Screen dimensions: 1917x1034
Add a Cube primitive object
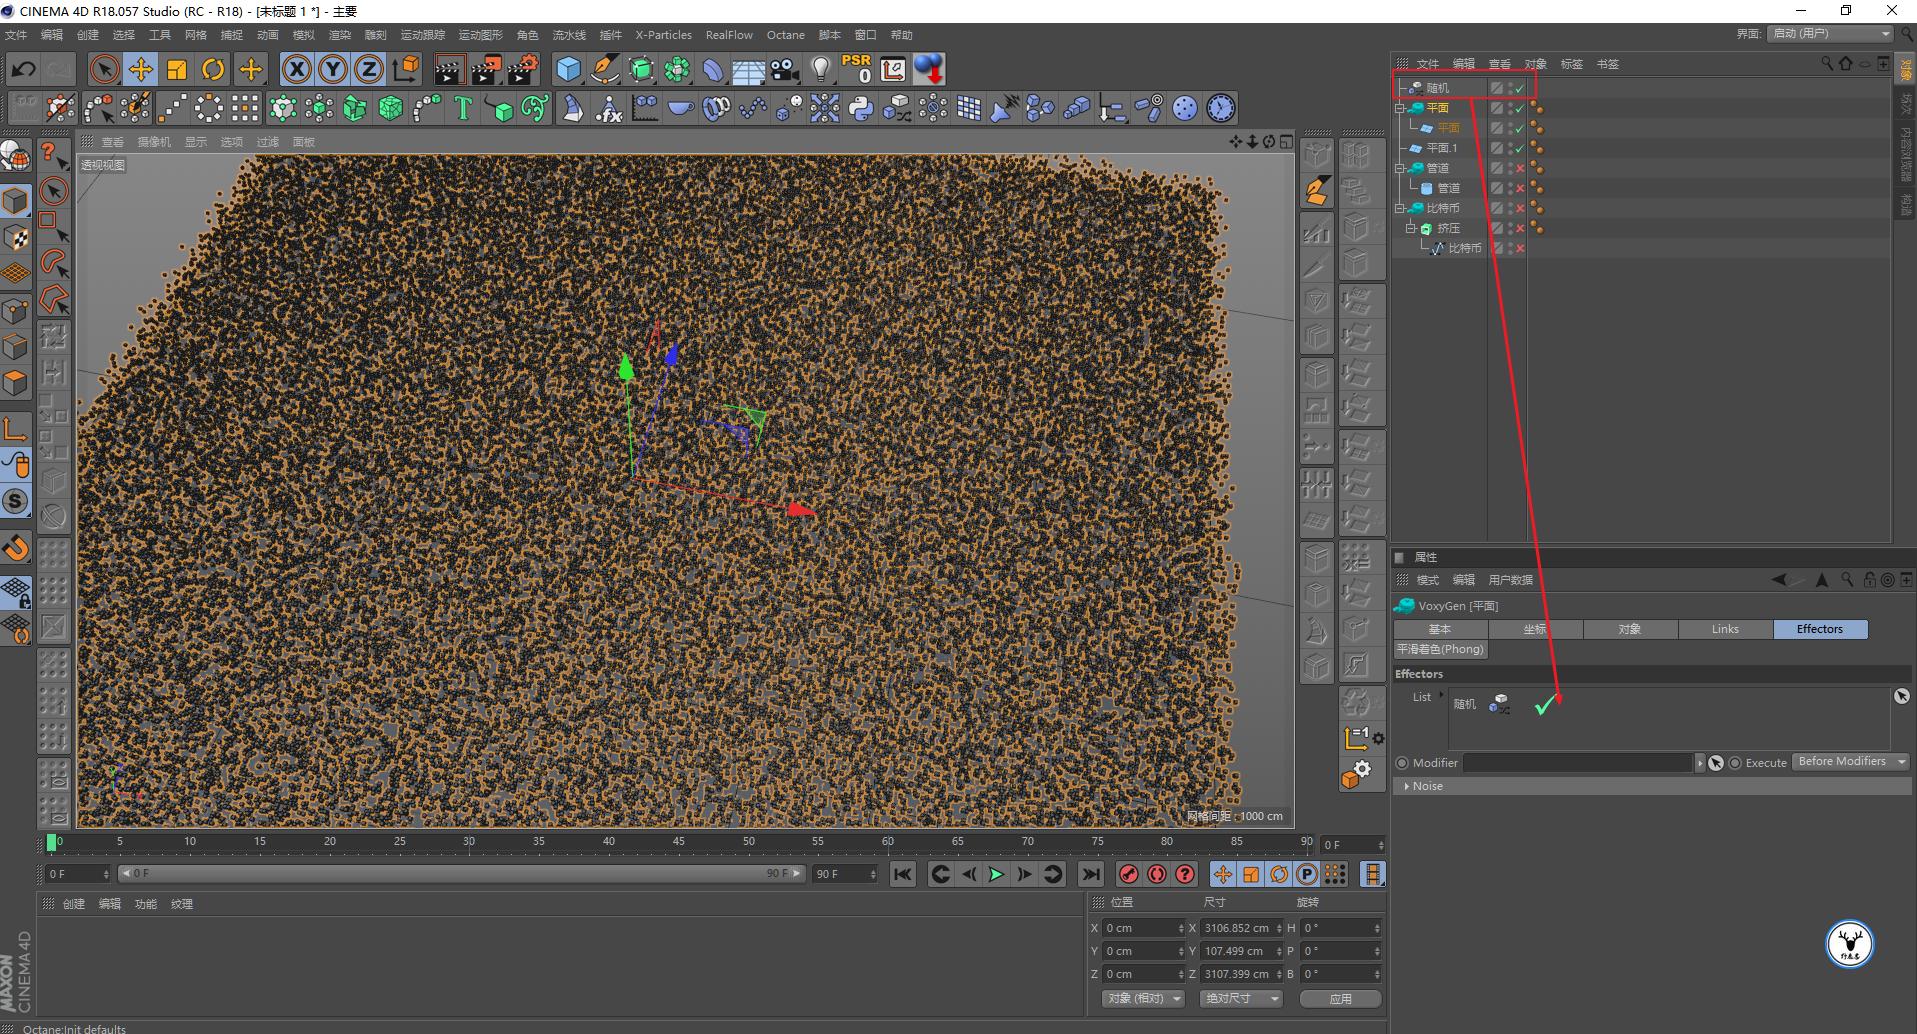[568, 69]
